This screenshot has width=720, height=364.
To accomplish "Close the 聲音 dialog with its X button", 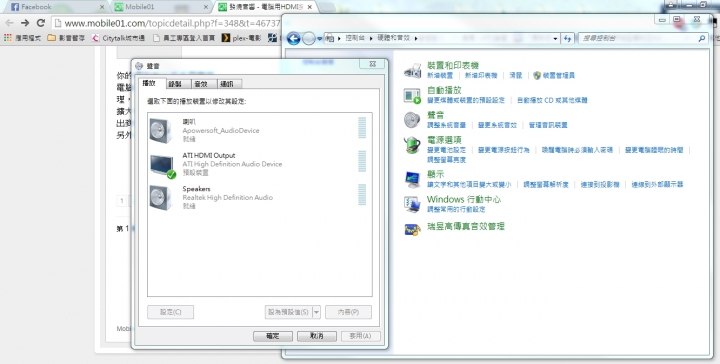I will (x=372, y=64).
